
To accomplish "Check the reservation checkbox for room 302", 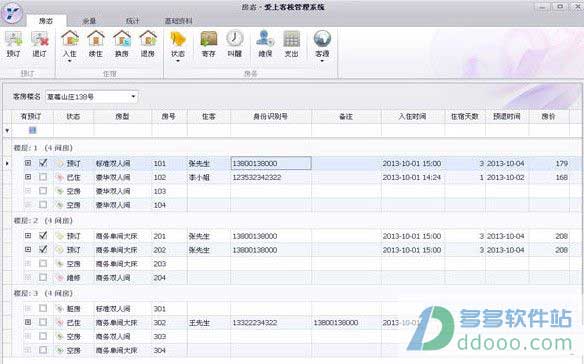I will click(x=43, y=322).
